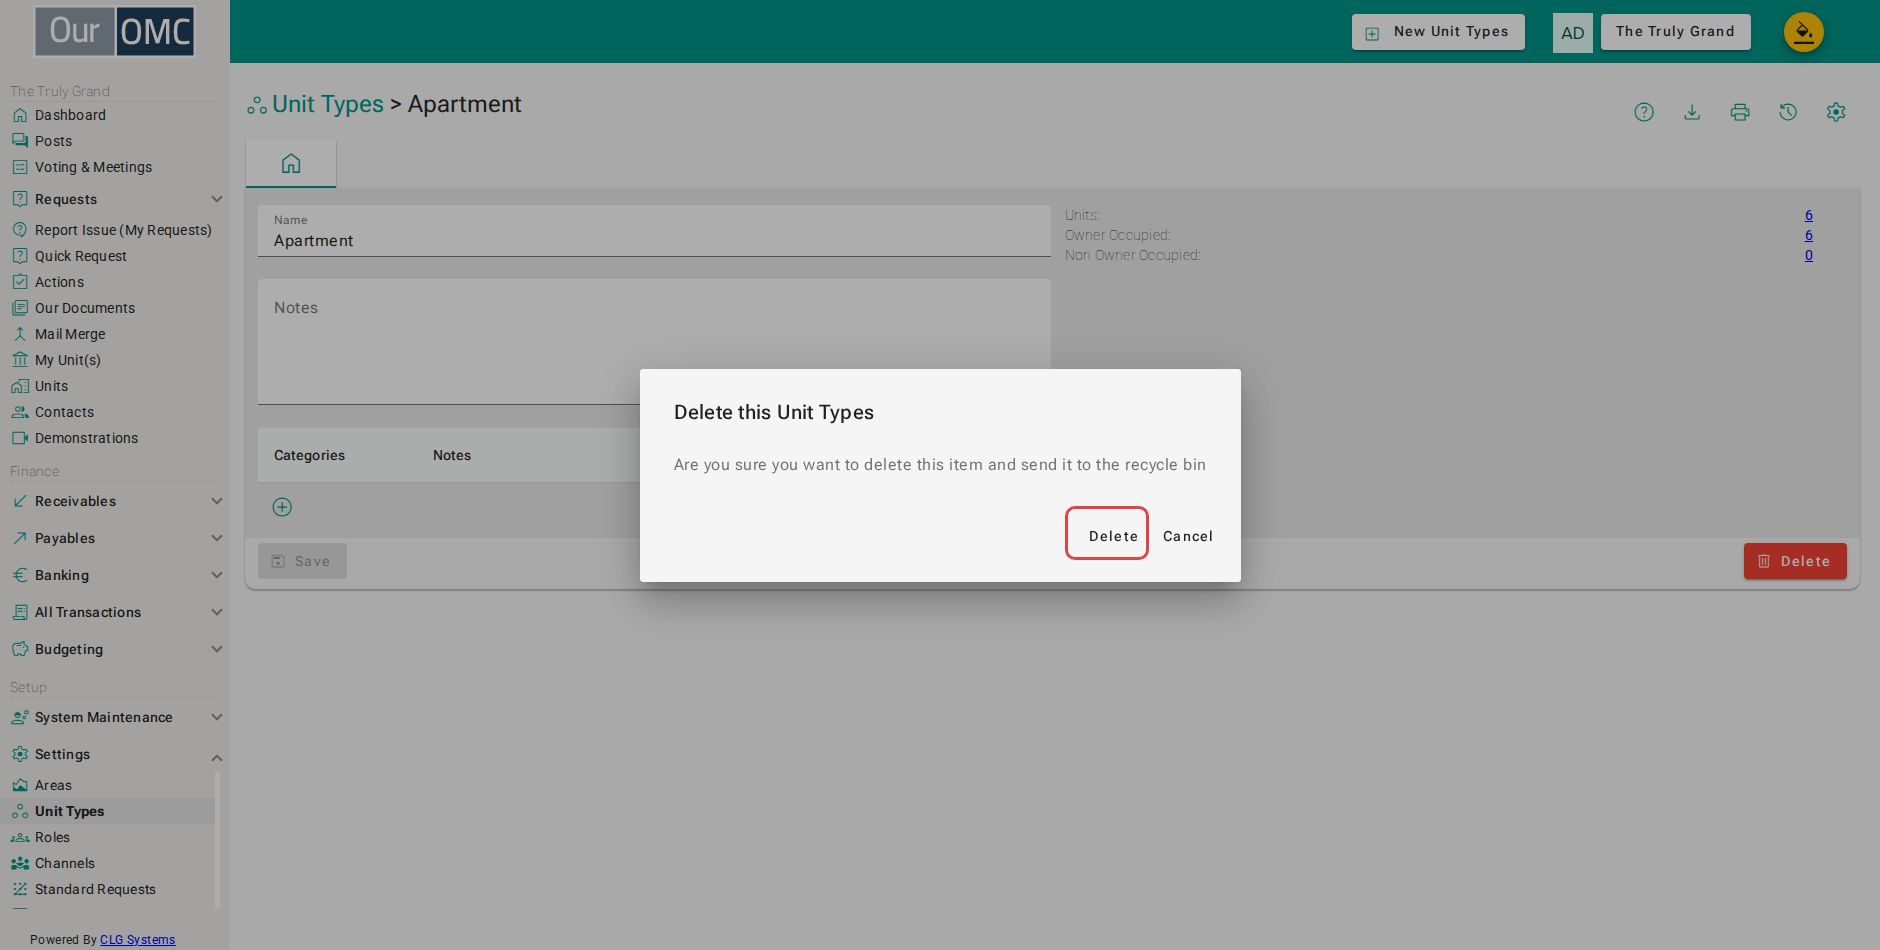Open Quick Request
The width and height of the screenshot is (1880, 950).
(x=80, y=256)
